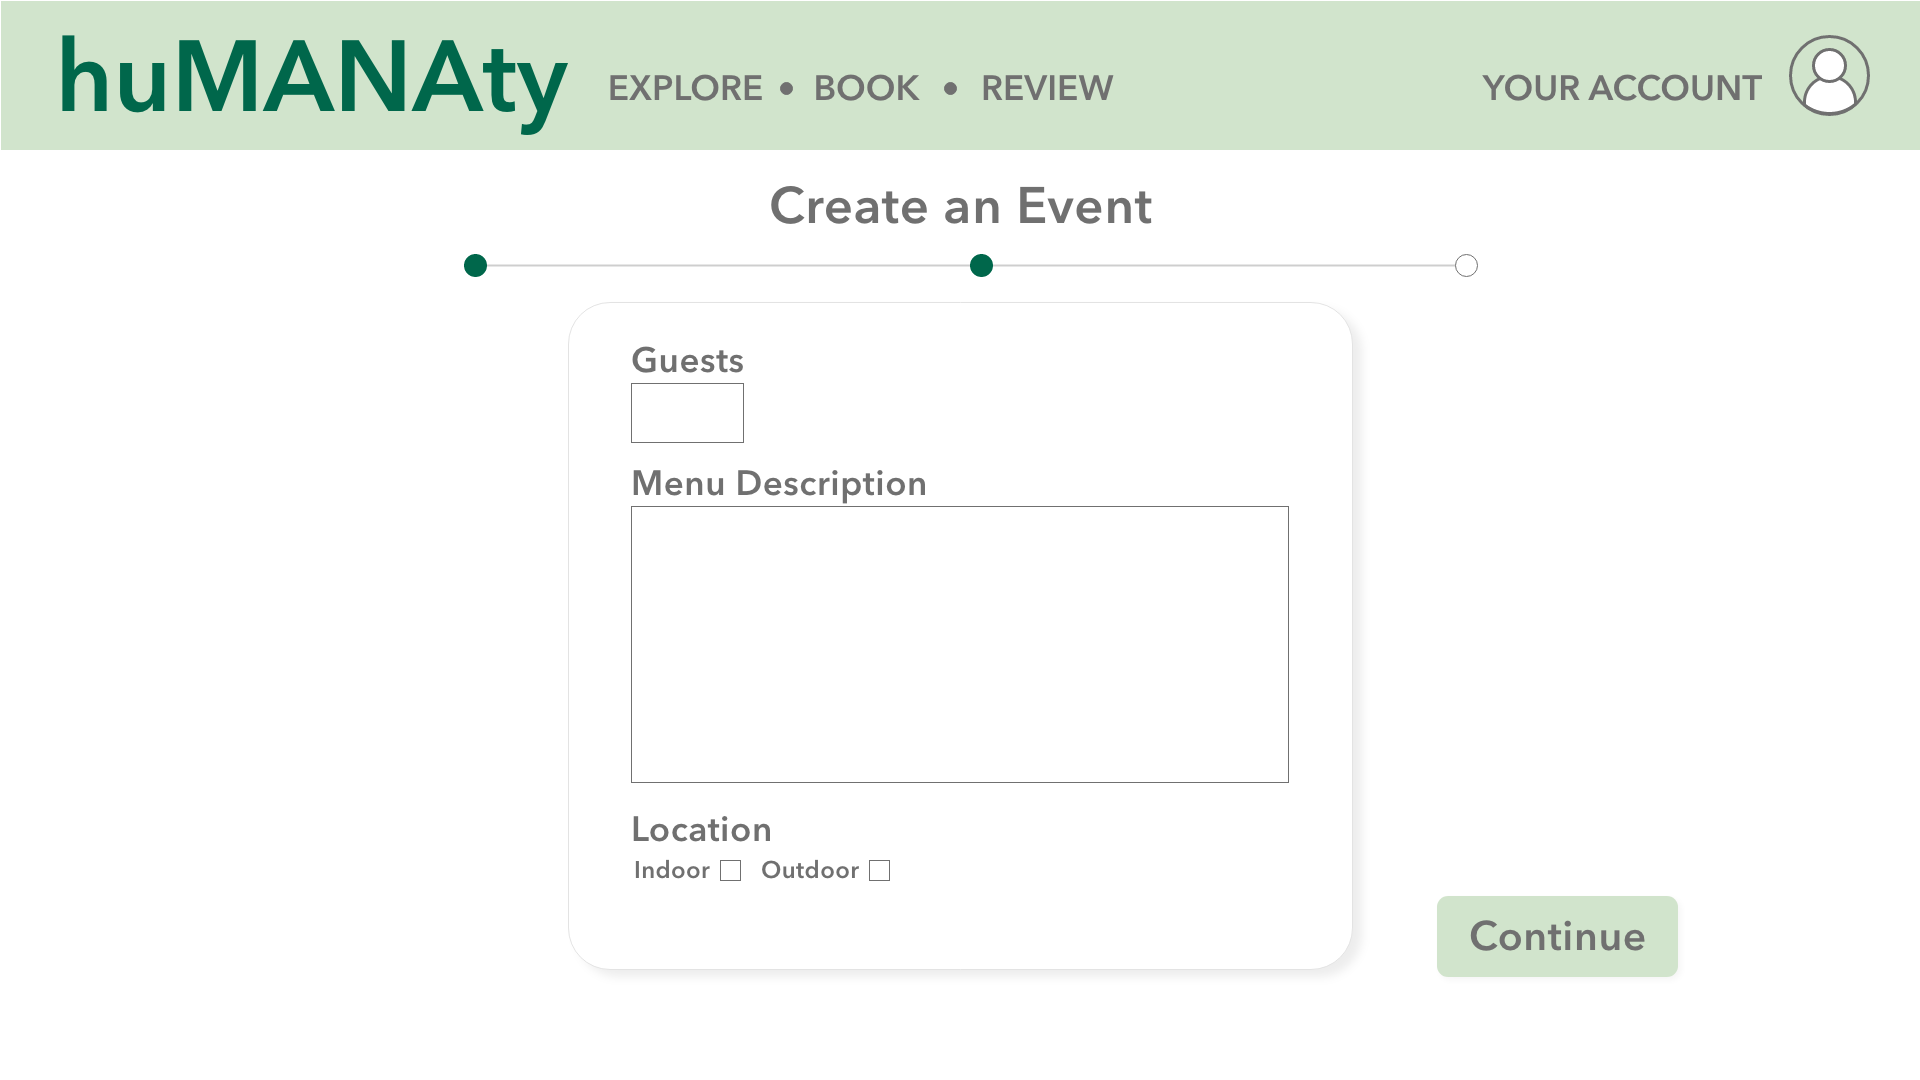The width and height of the screenshot is (1920, 1080).
Task: Jump to the unfilled last step circle
Action: 1466,266
